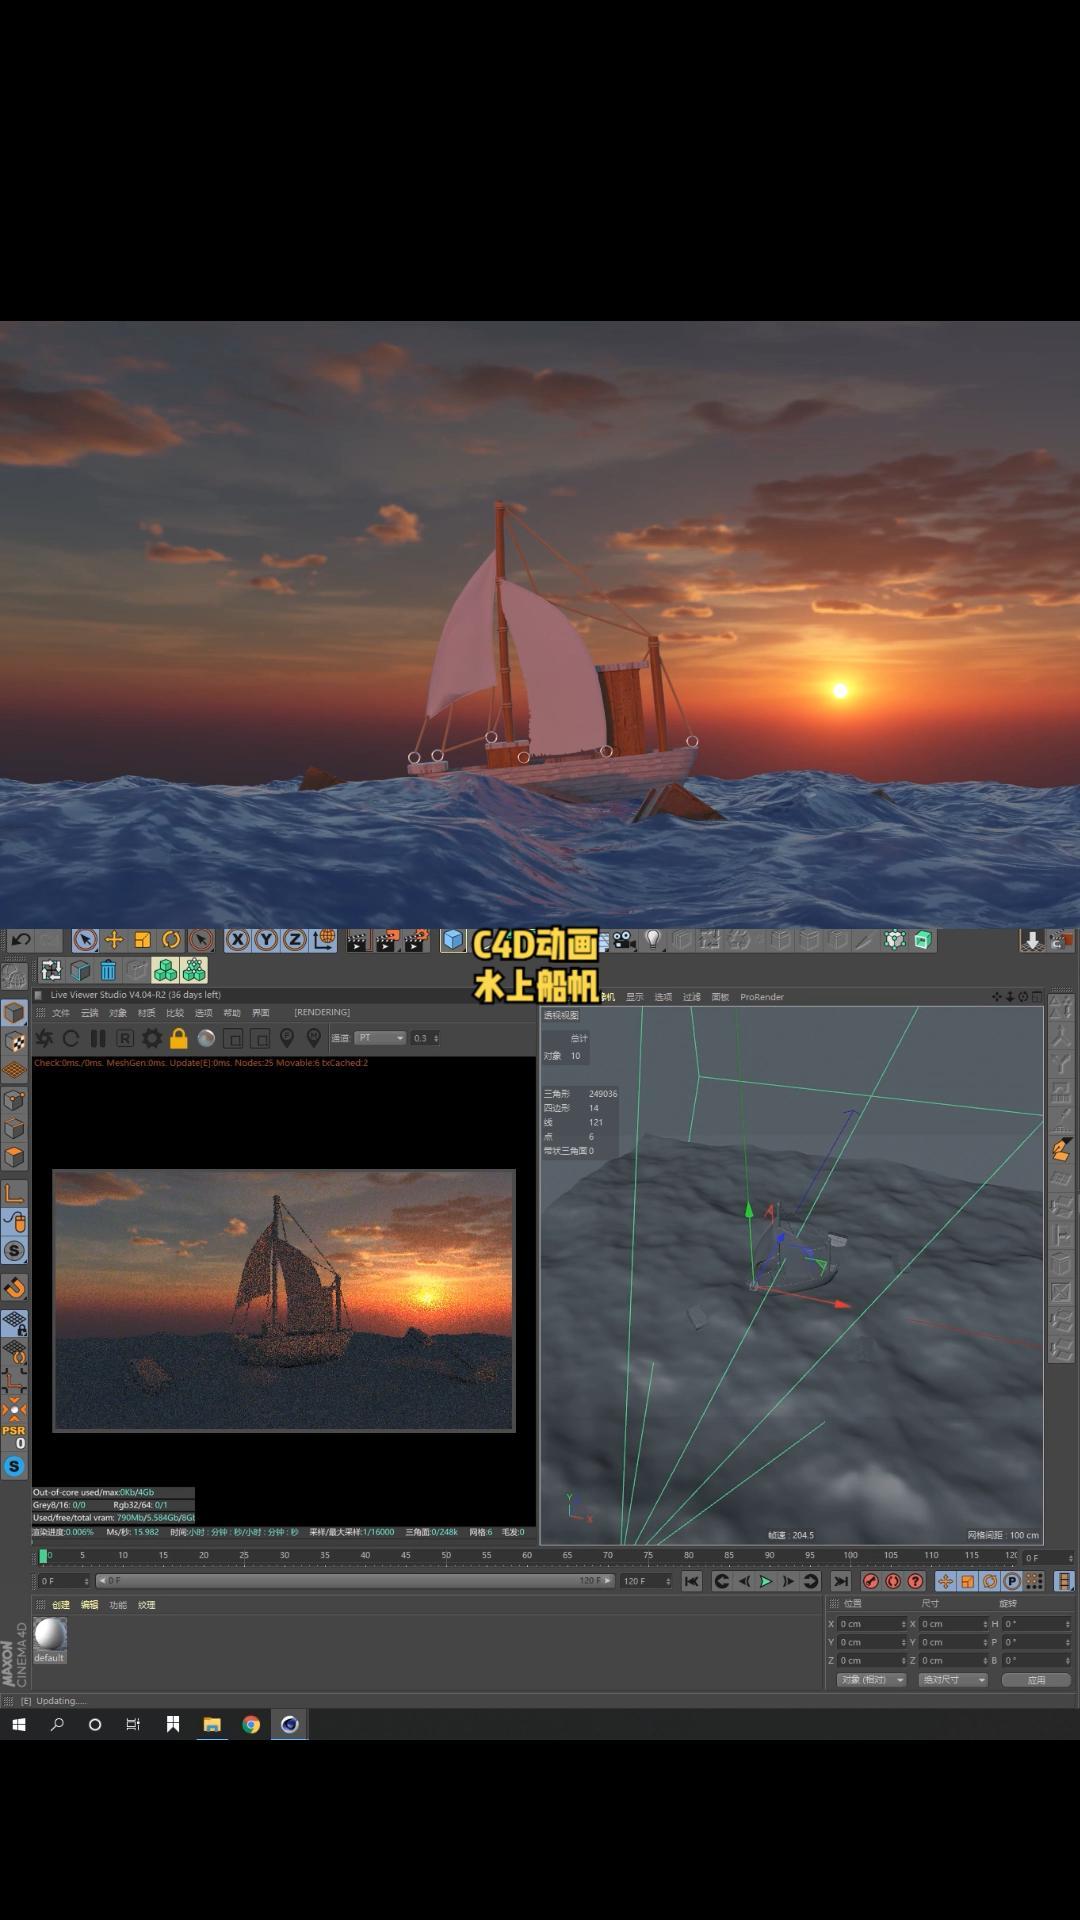Open the PT channel dropdown
Viewport: 1080px width, 1920px height.
click(x=381, y=1038)
